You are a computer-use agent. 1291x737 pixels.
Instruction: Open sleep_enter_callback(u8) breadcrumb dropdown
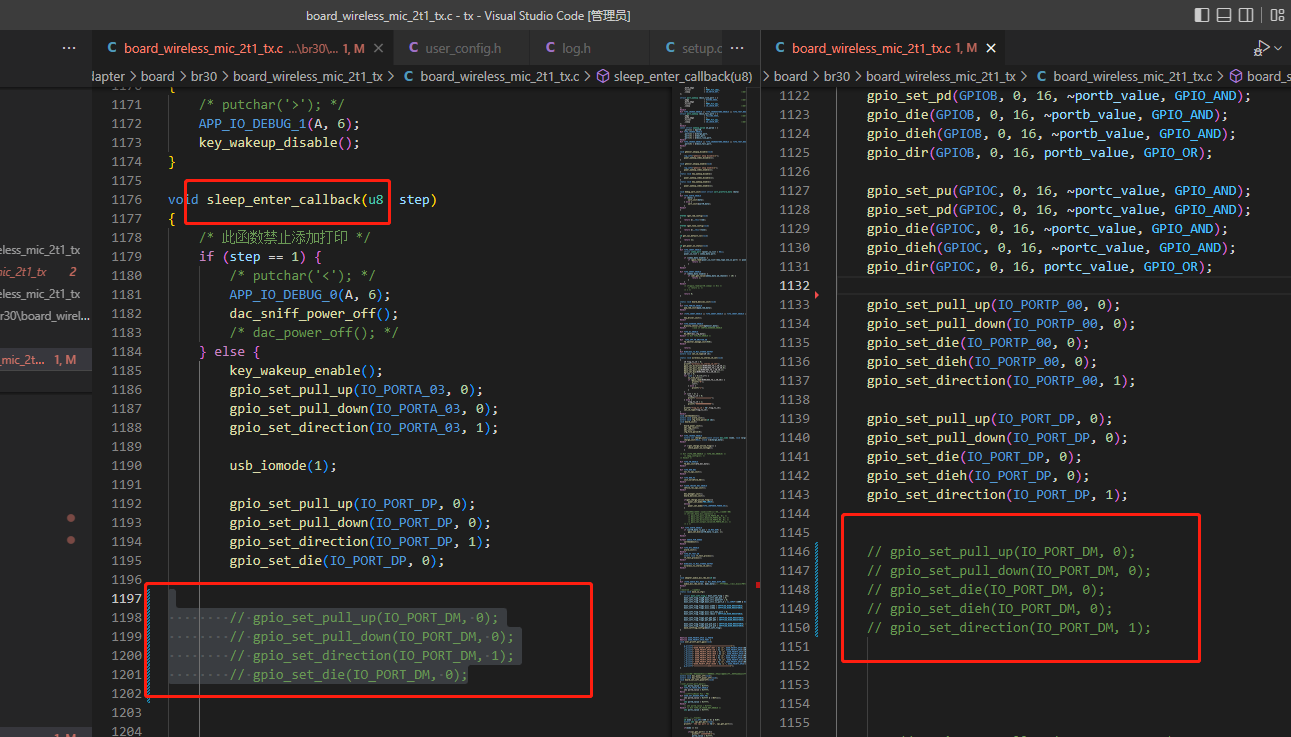(683, 76)
